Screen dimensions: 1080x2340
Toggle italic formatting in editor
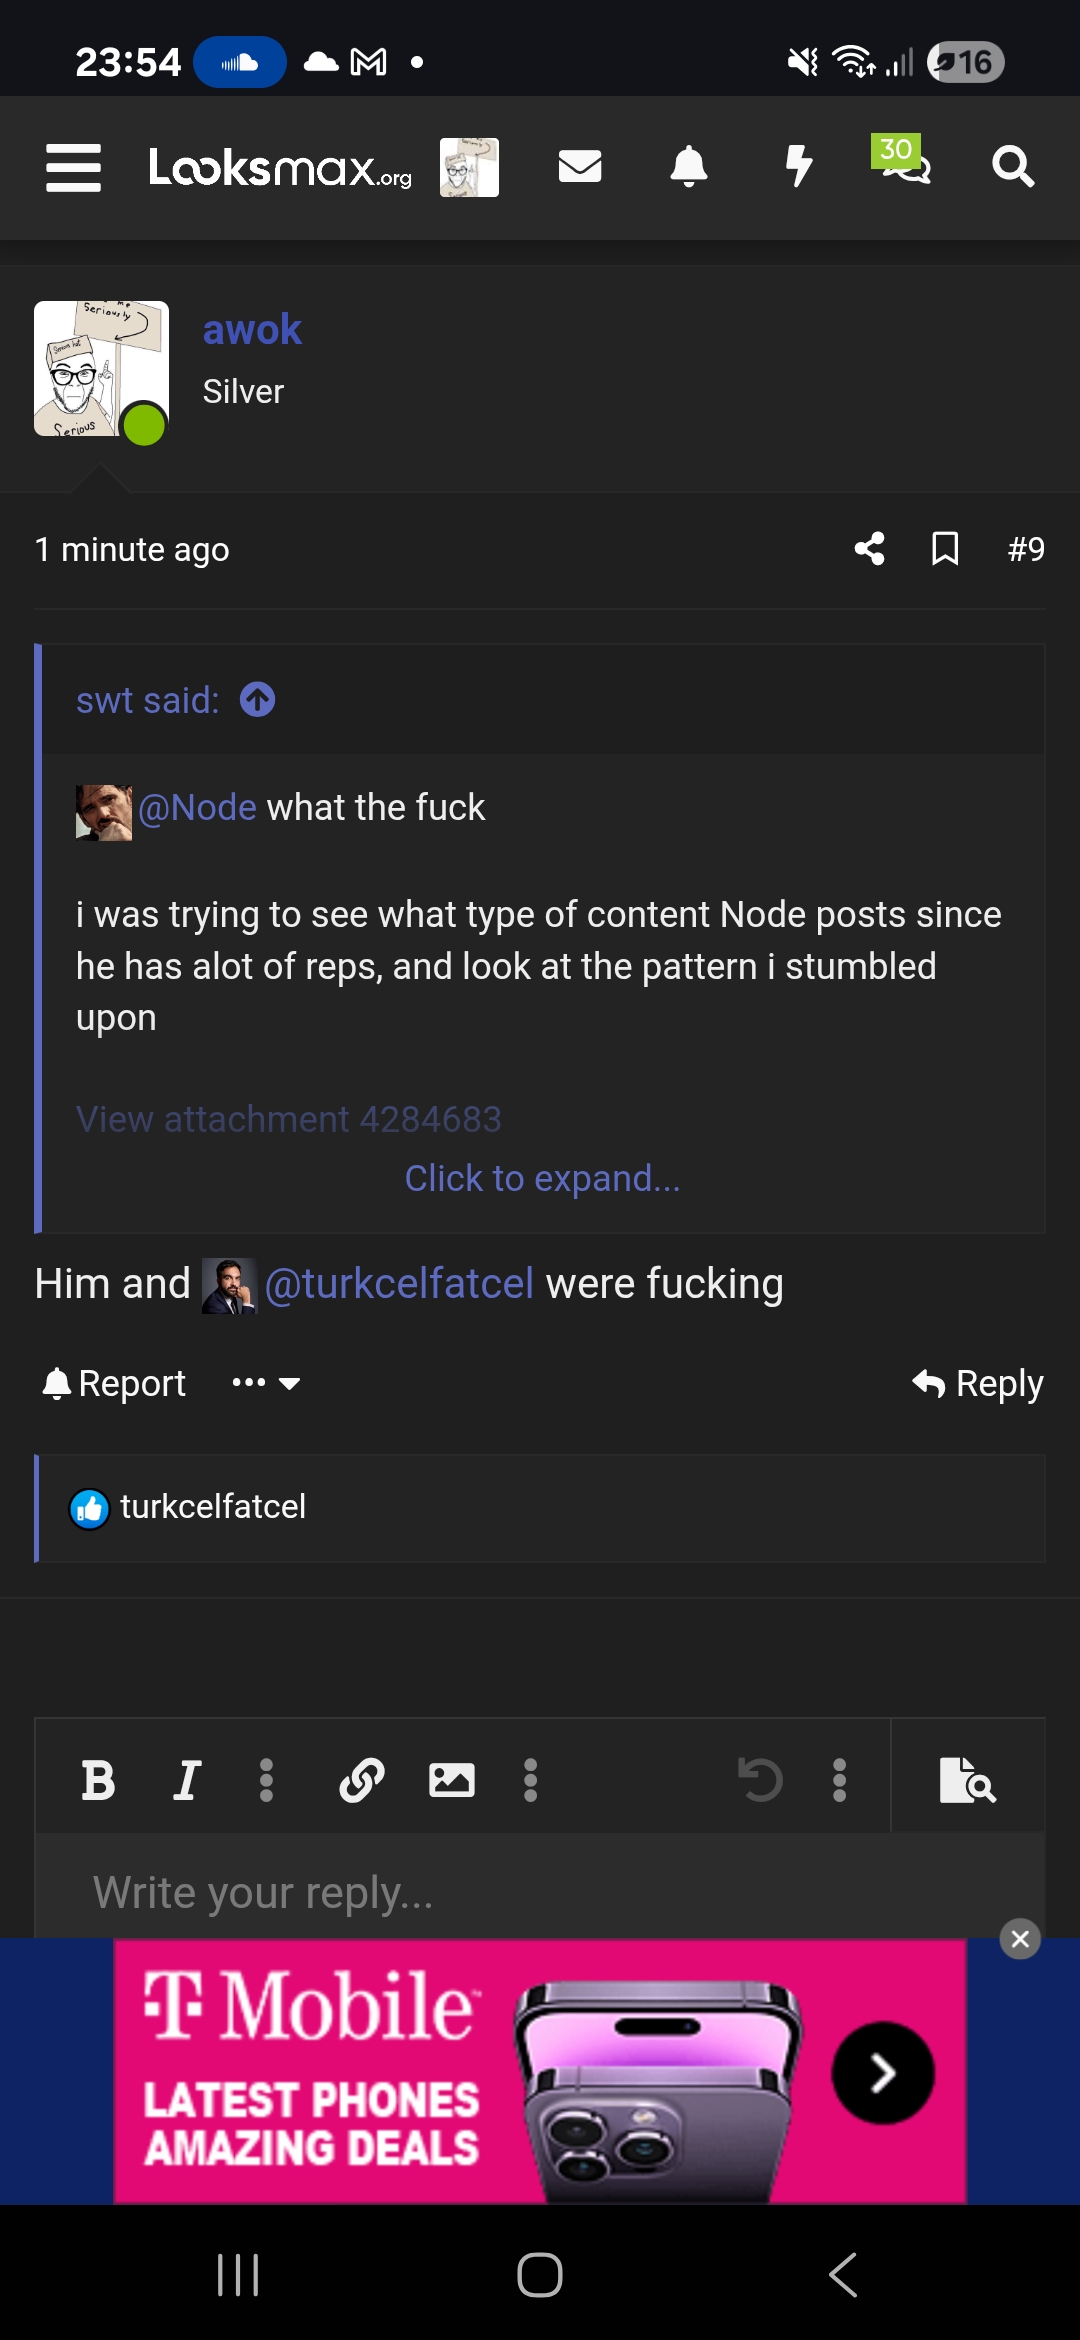tap(187, 1781)
